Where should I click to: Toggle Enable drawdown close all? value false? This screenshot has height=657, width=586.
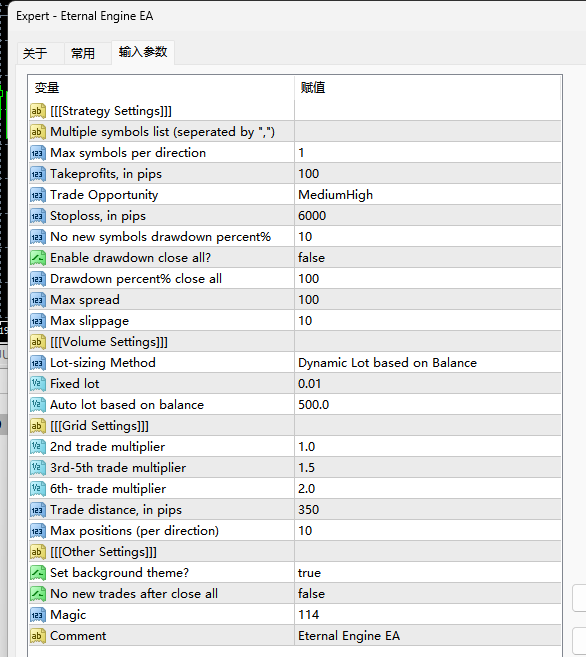428,258
